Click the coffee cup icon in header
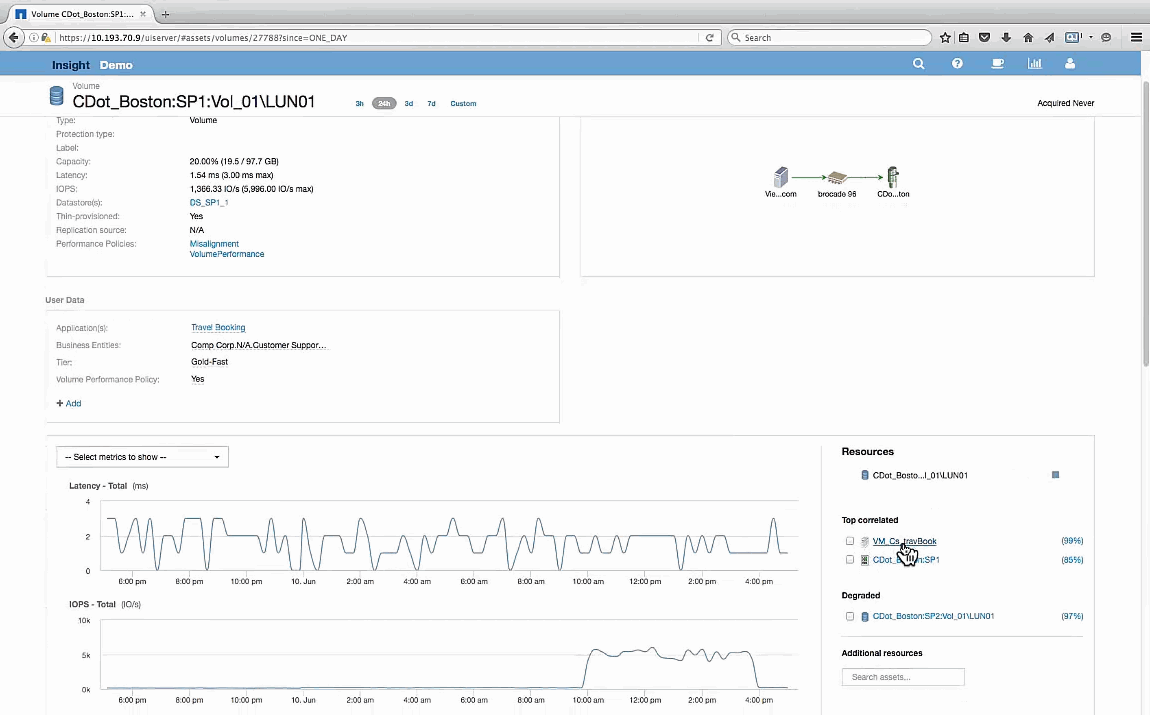The image size is (1150, 715). coord(997,64)
